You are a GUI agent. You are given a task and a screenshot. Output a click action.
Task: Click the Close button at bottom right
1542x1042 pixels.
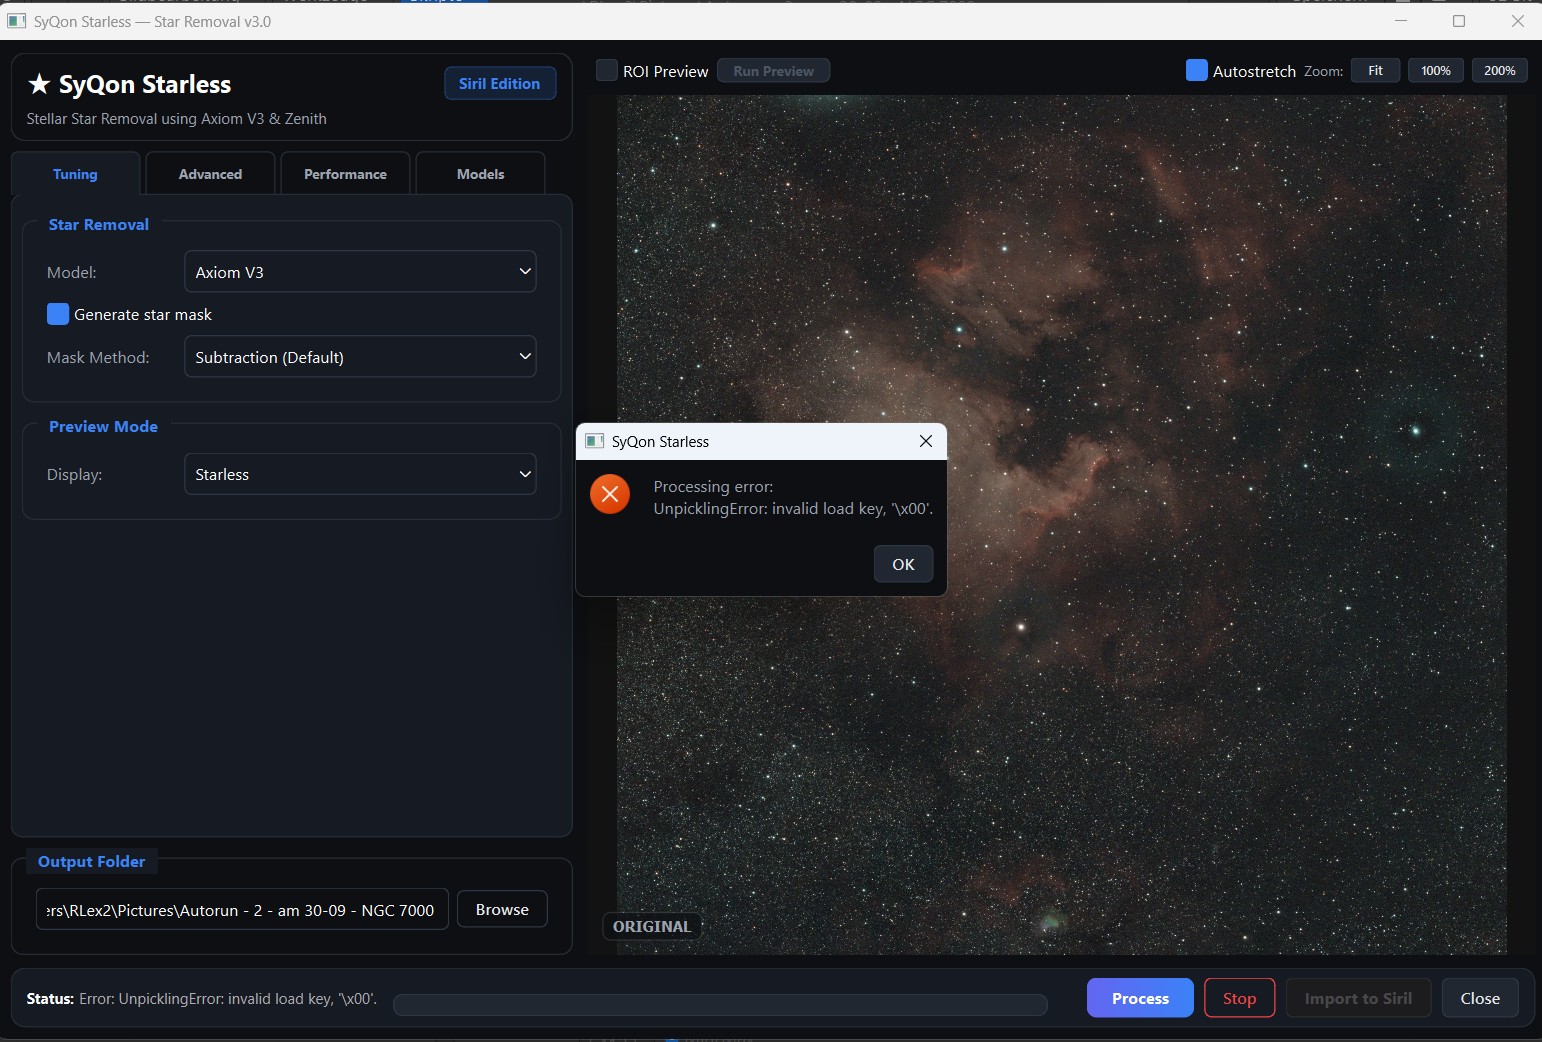pos(1480,998)
